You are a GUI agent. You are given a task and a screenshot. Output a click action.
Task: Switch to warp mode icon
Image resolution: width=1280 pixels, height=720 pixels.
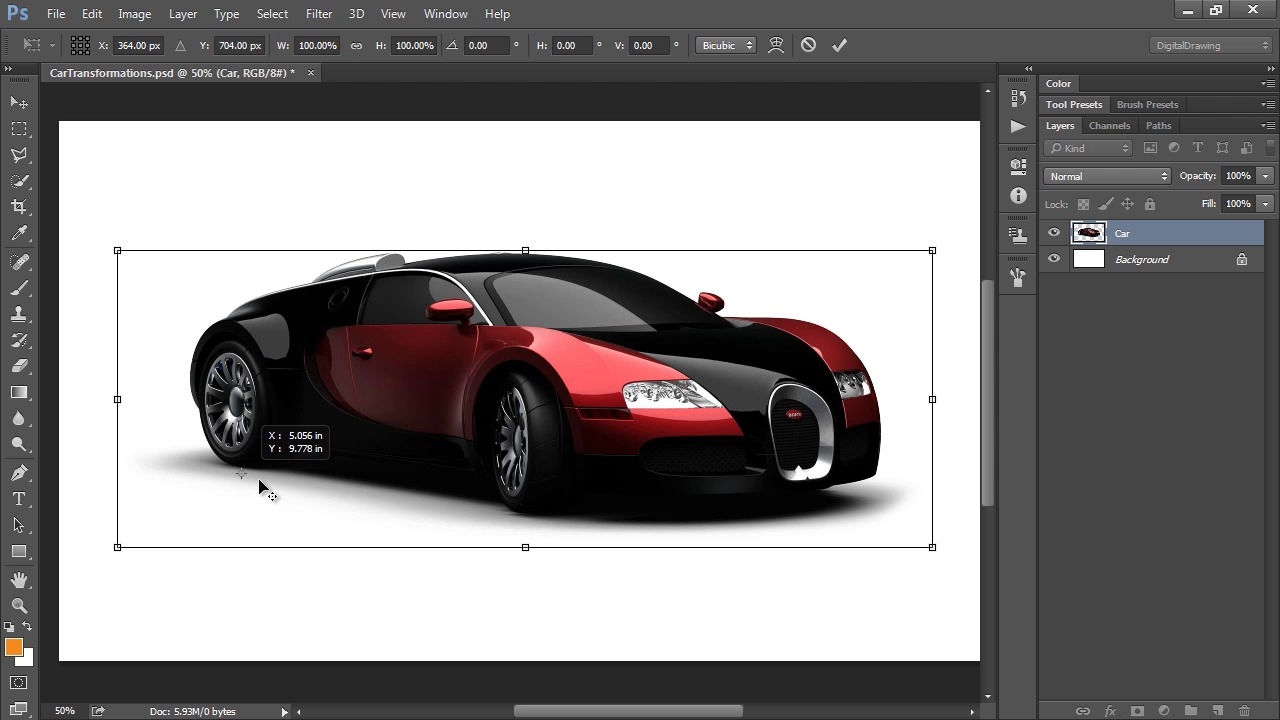776,45
